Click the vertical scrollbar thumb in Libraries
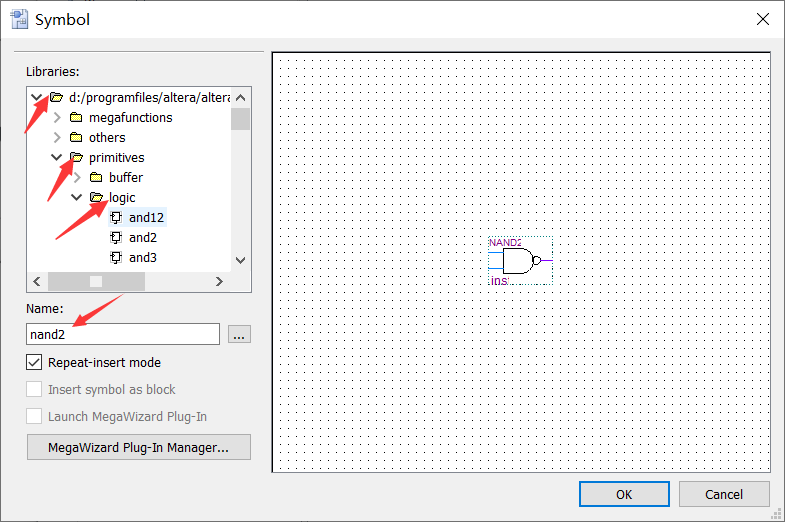 pos(240,119)
